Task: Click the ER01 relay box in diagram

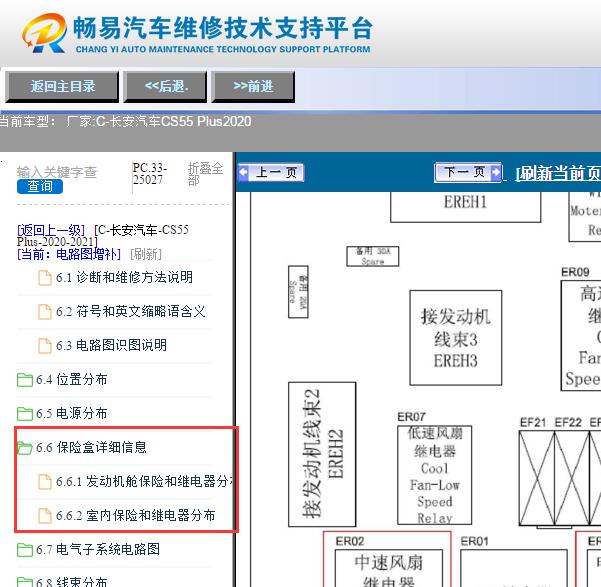Action: click(x=514, y=568)
